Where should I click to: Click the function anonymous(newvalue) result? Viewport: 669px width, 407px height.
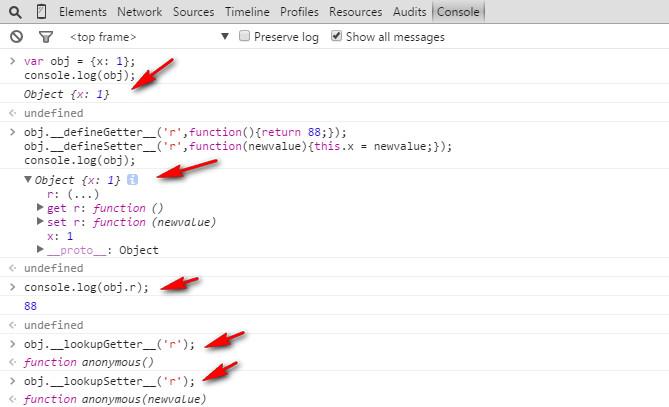pos(115,399)
